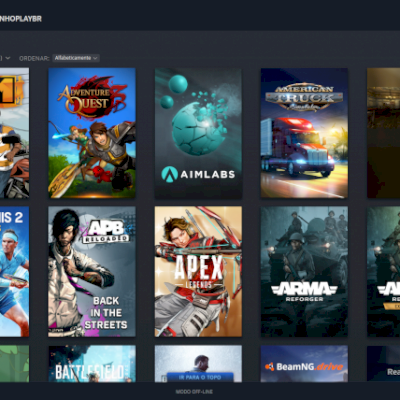This screenshot has height=400, width=400.
Task: Open APB Reloaded game cover
Action: click(92, 271)
